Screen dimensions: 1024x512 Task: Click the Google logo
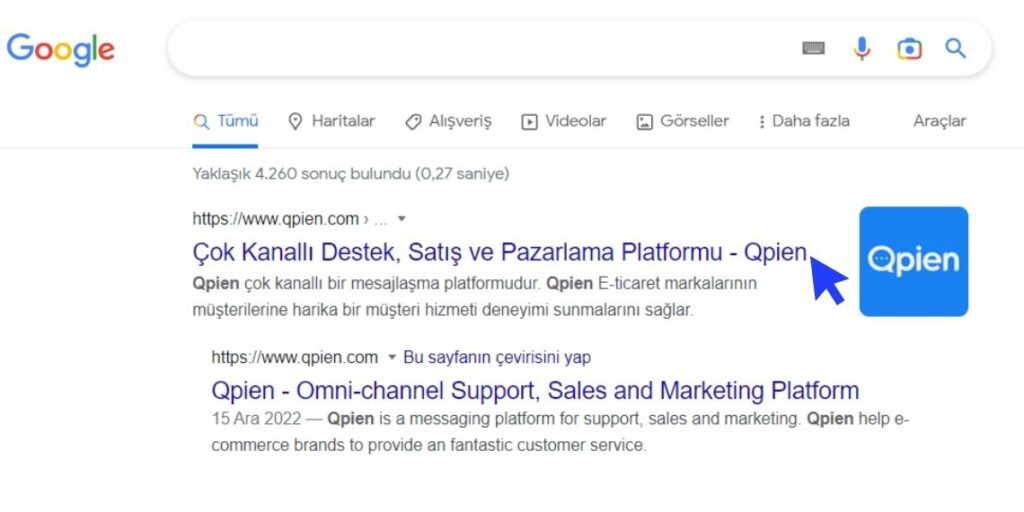(x=61, y=50)
